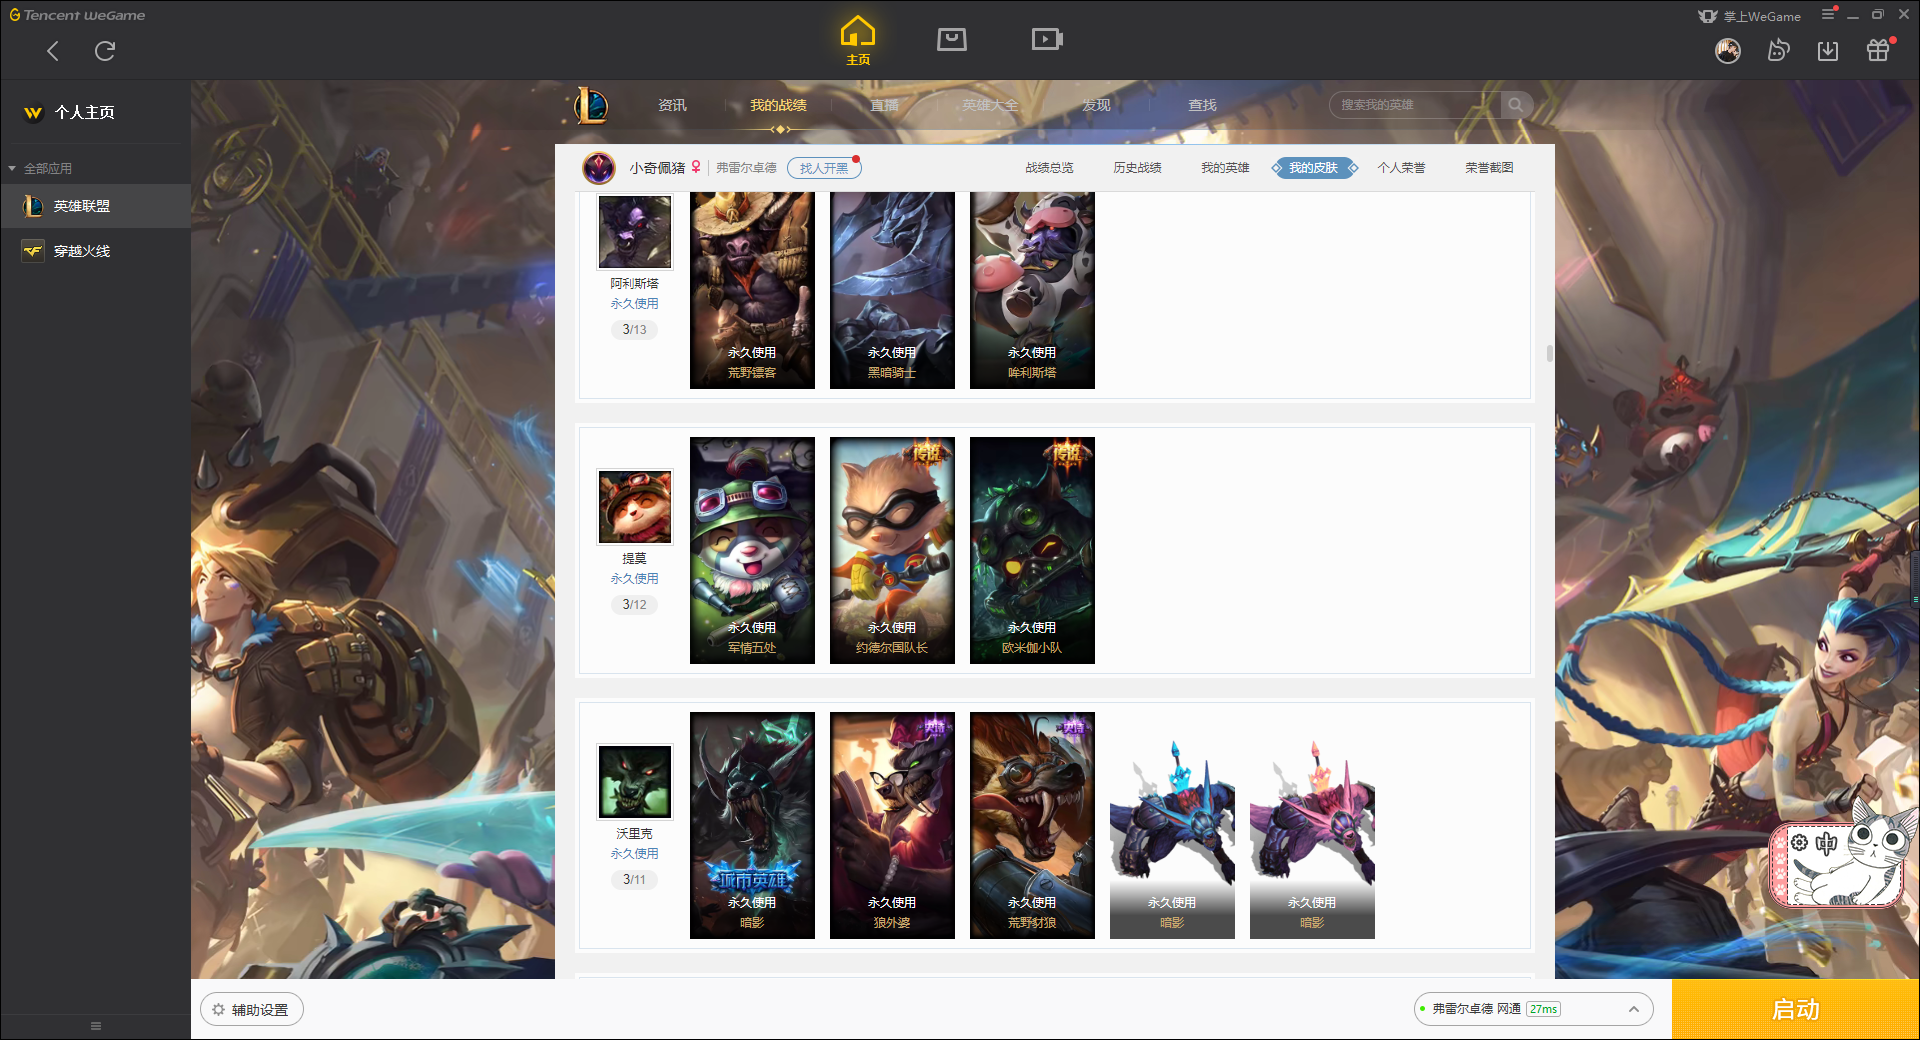The image size is (1920, 1040).
Task: Click the 找人开黑 button
Action: (823, 168)
